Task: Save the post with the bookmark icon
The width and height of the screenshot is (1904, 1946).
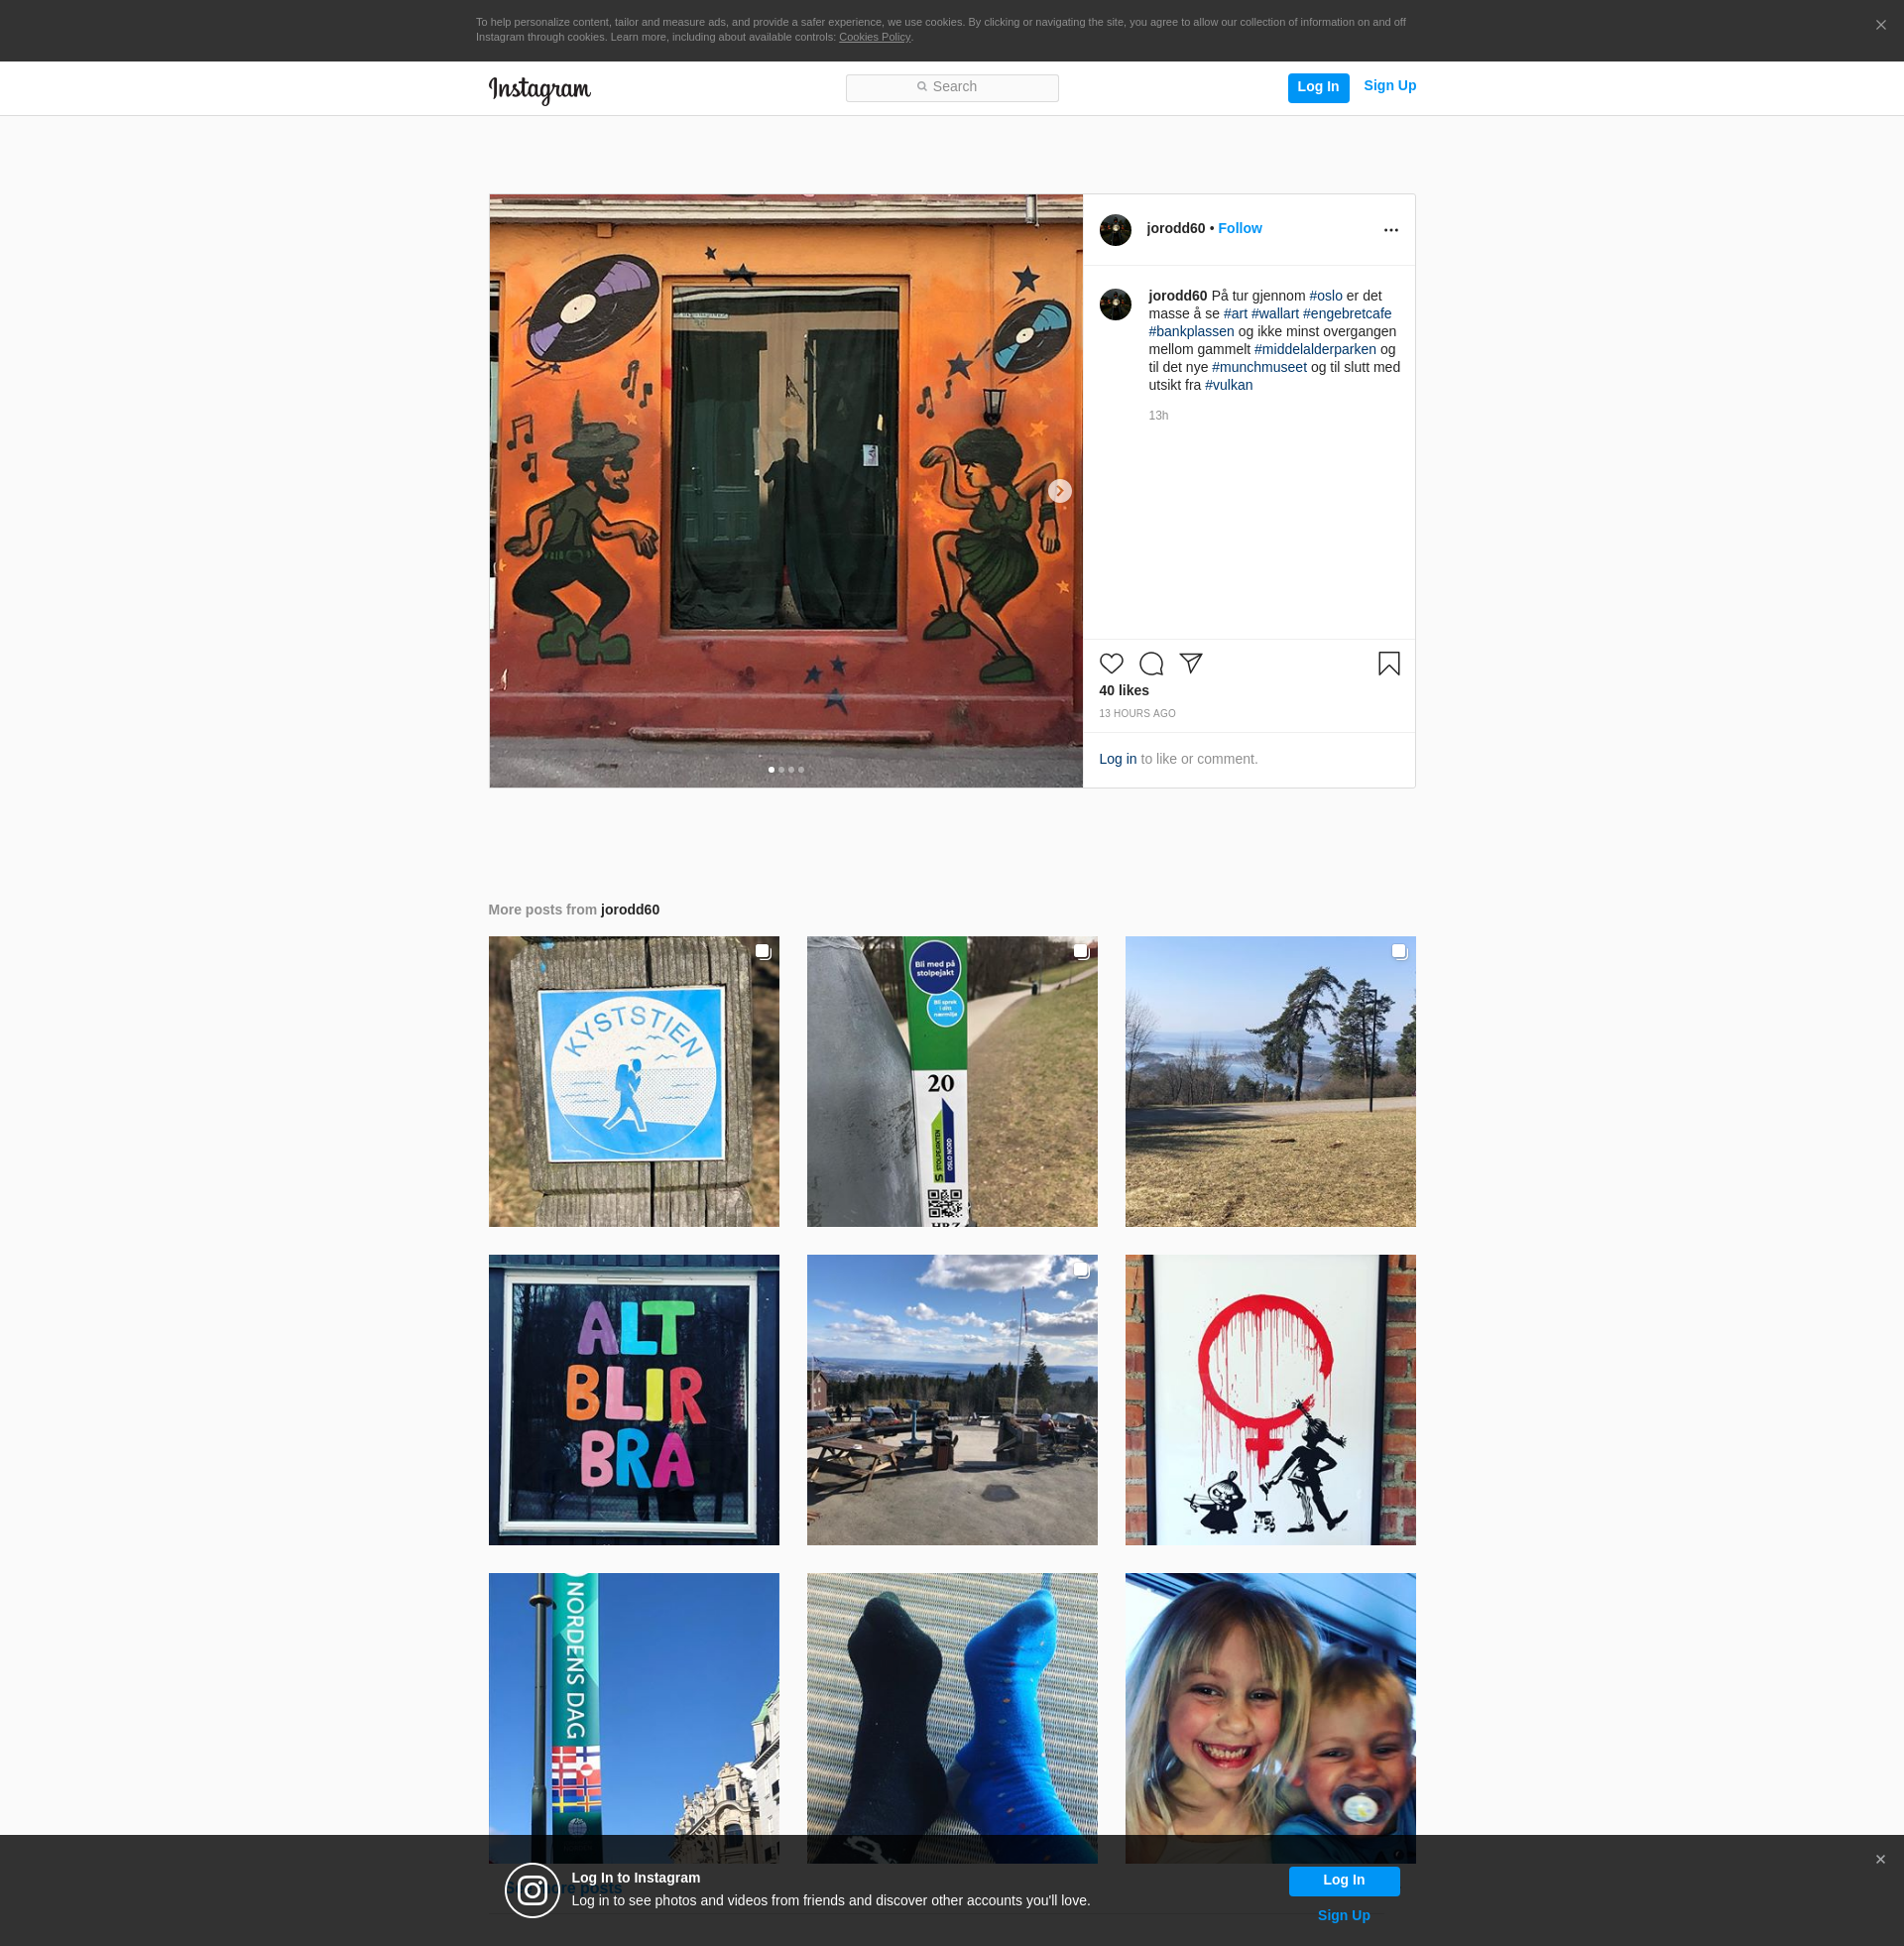Action: click(1388, 664)
